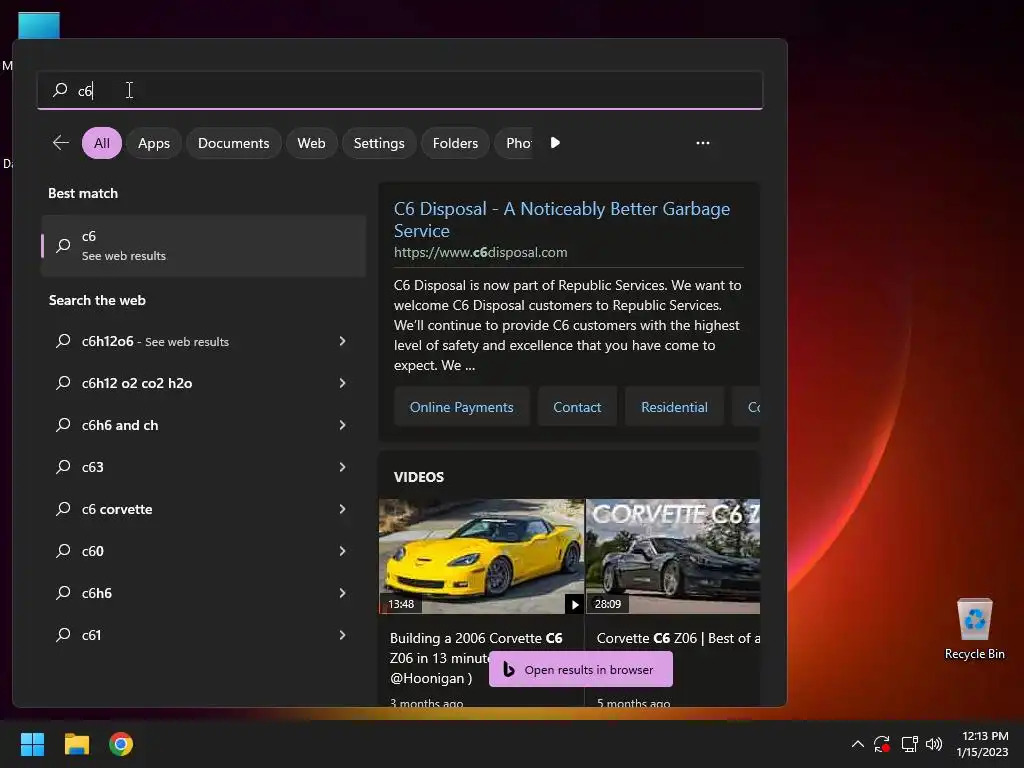
Task: Click magnifier icon beside c6h12o6 suggestion
Action: pyautogui.click(x=63, y=341)
